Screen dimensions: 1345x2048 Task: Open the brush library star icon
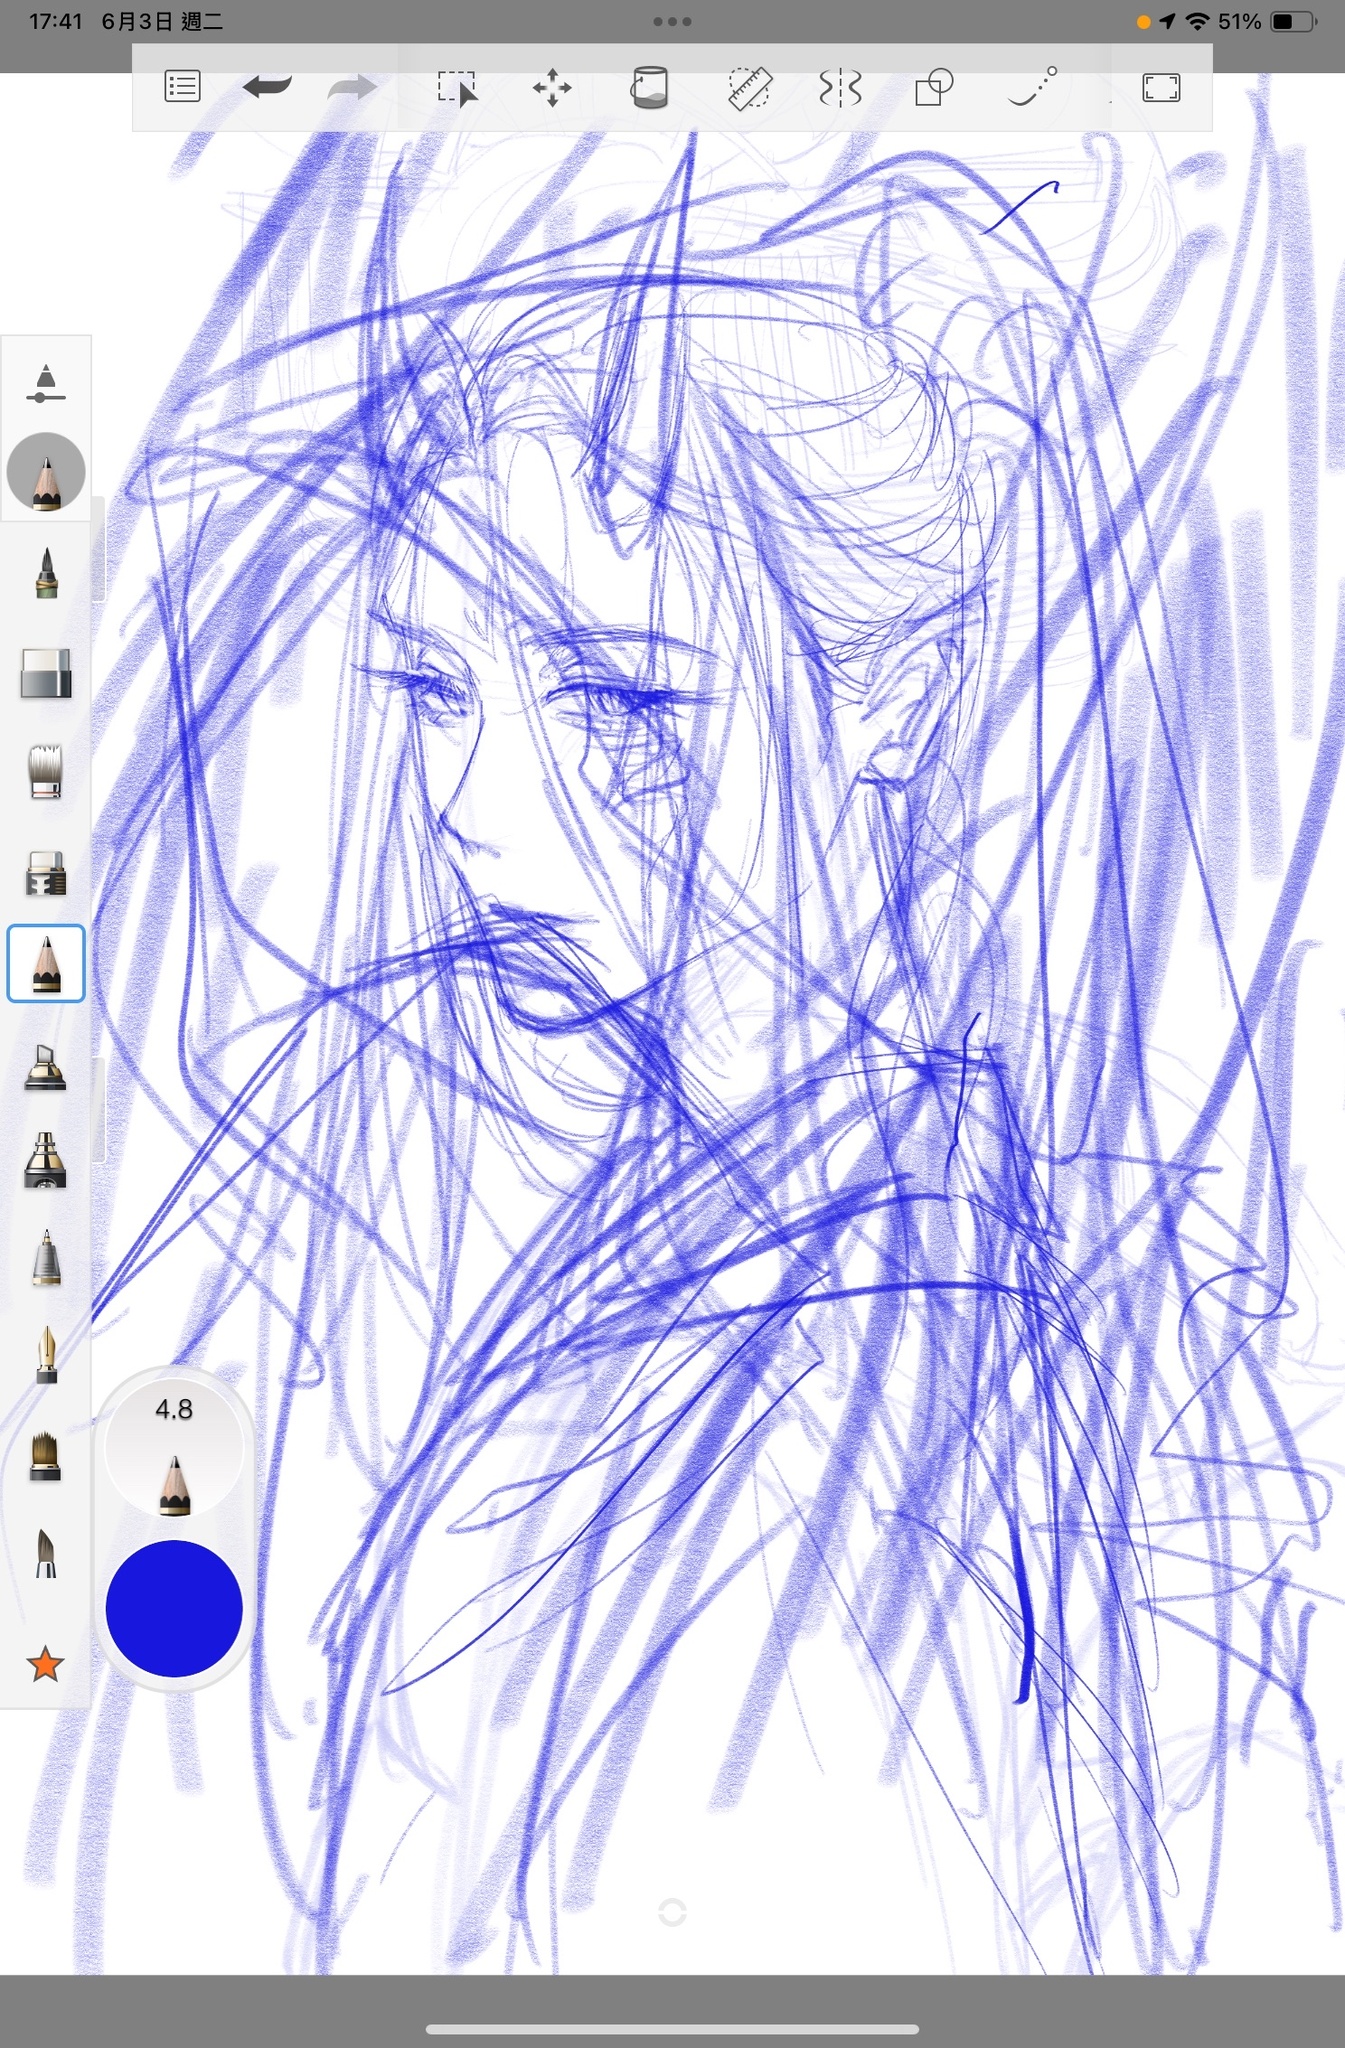(x=46, y=1665)
